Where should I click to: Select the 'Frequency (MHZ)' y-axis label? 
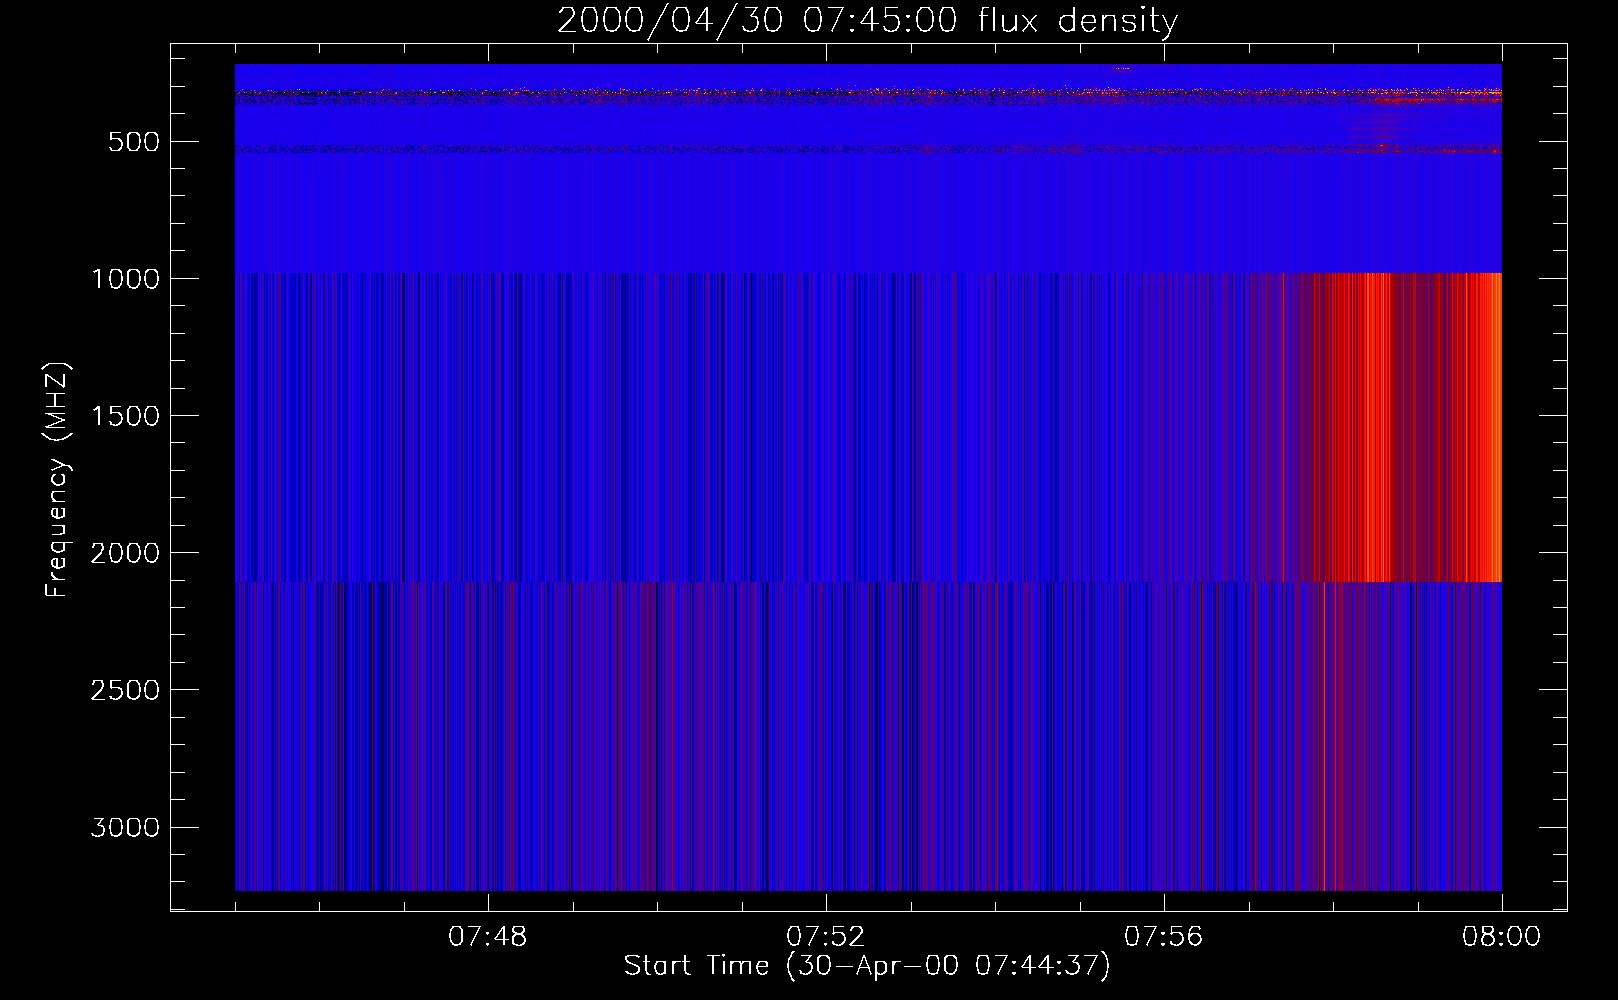57,480
